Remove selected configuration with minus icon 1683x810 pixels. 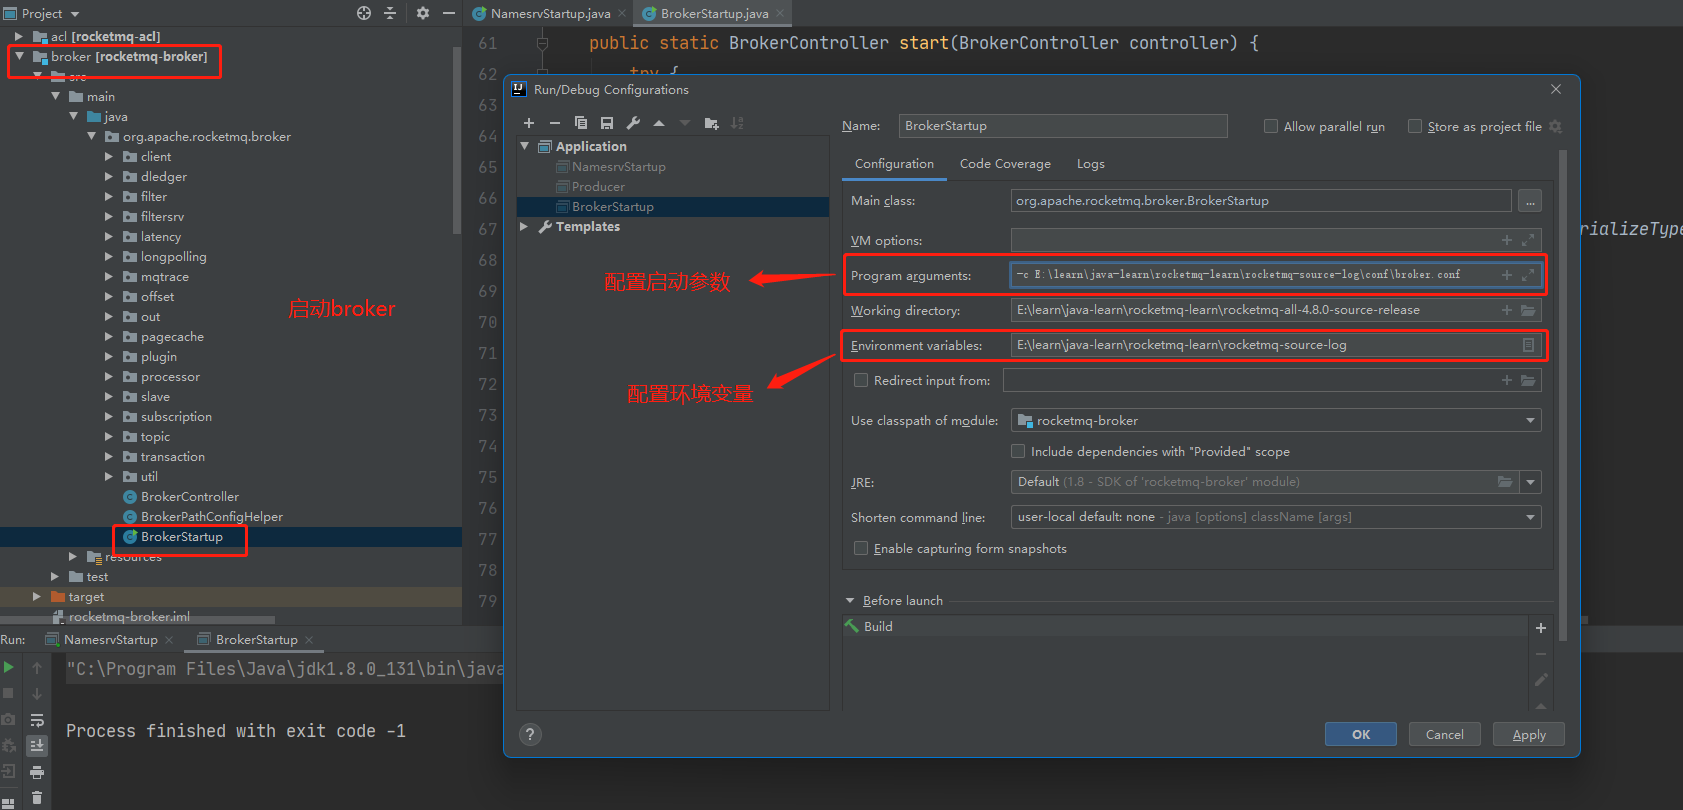point(555,123)
